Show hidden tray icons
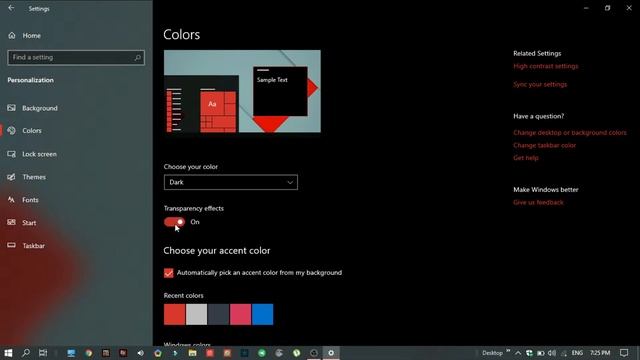The height and width of the screenshot is (360, 640). (x=518, y=353)
